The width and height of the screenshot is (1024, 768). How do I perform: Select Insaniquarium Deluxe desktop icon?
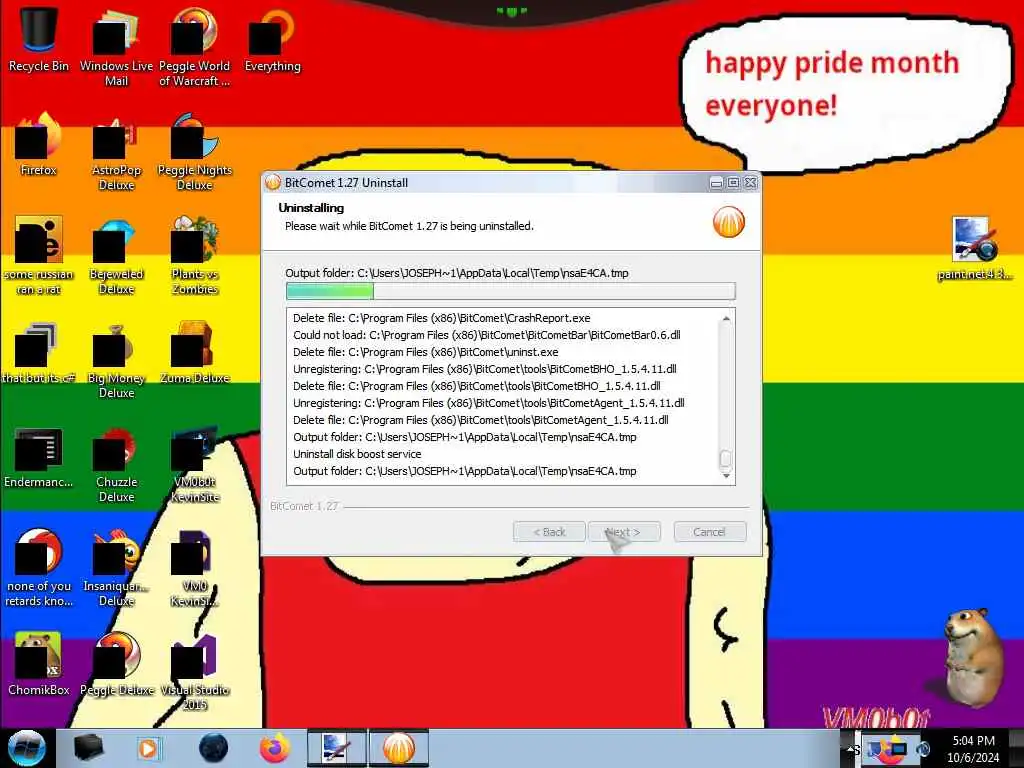tap(116, 568)
